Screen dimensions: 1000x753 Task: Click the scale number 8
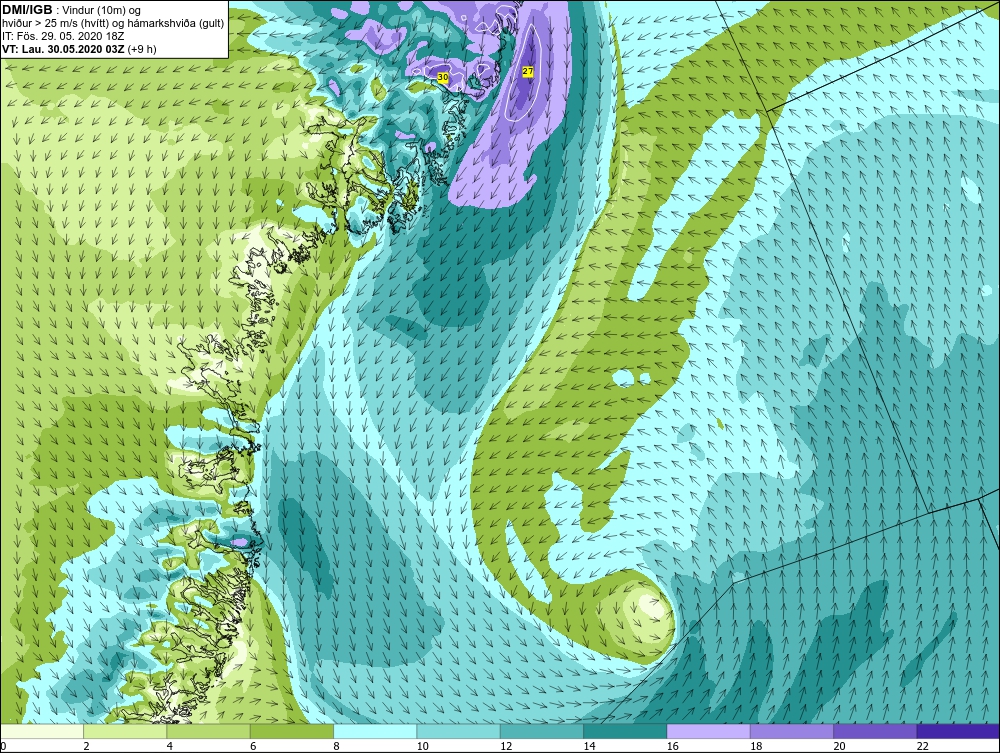[x=336, y=746]
